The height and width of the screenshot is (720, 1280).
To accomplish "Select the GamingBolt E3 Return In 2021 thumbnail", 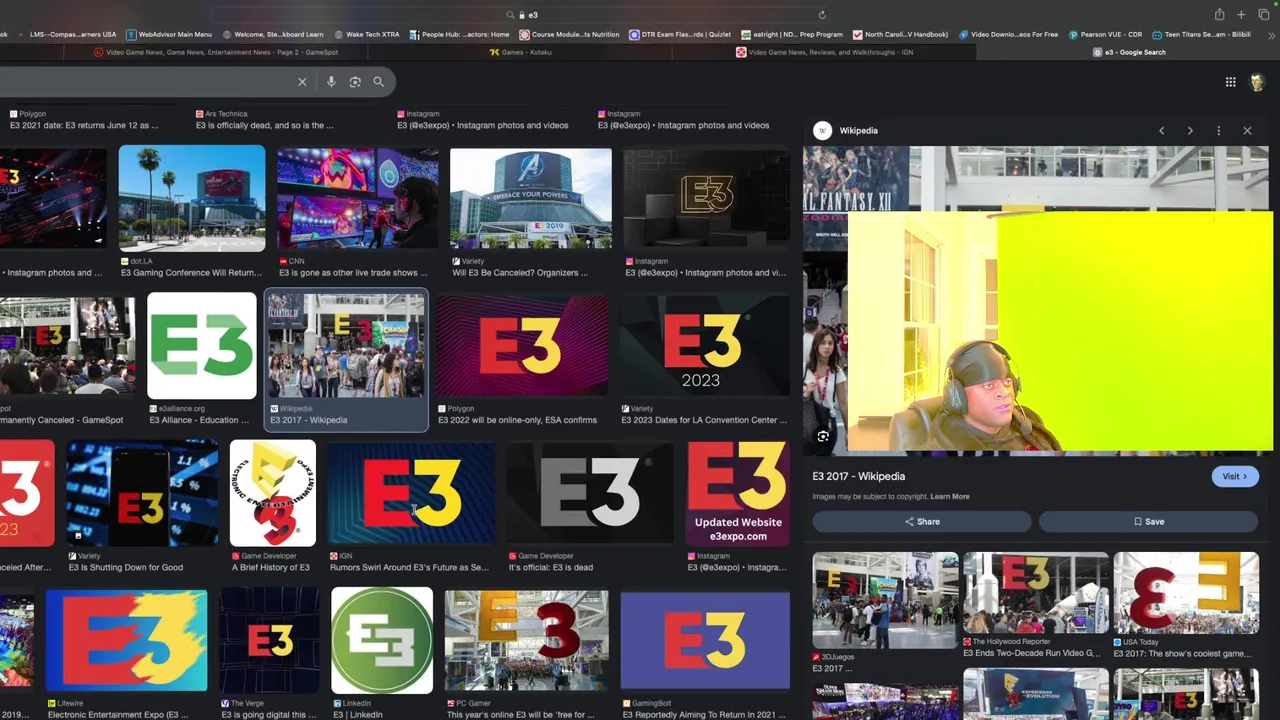I will pos(704,640).
